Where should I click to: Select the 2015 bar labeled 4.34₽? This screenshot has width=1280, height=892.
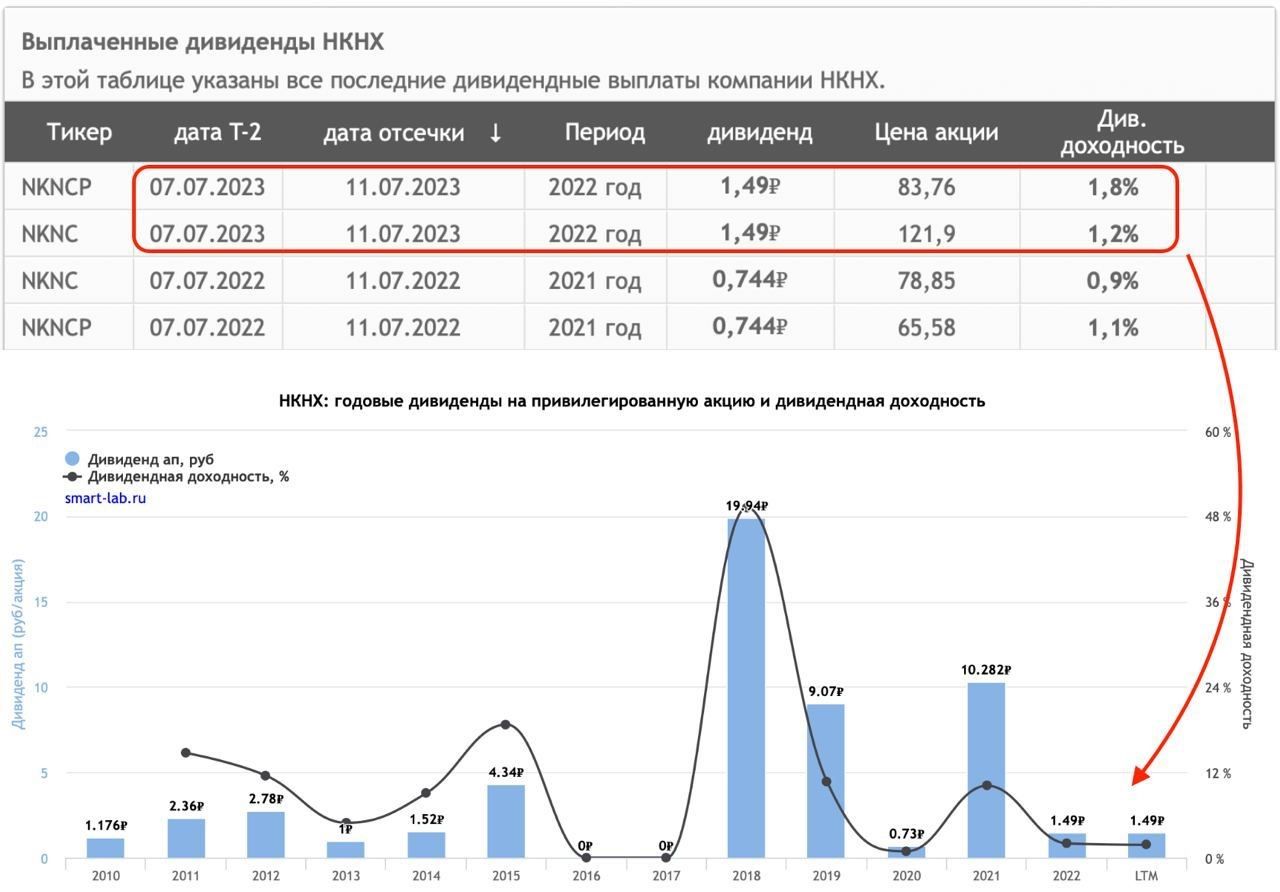click(x=506, y=821)
